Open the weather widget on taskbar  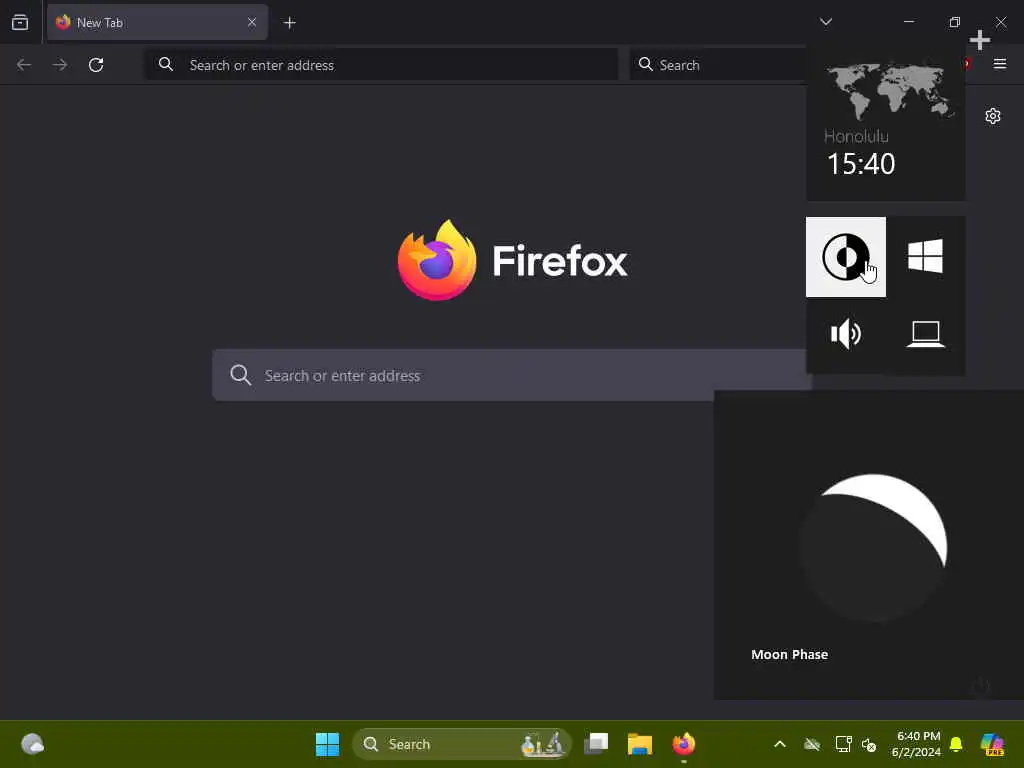pyautogui.click(x=32, y=744)
